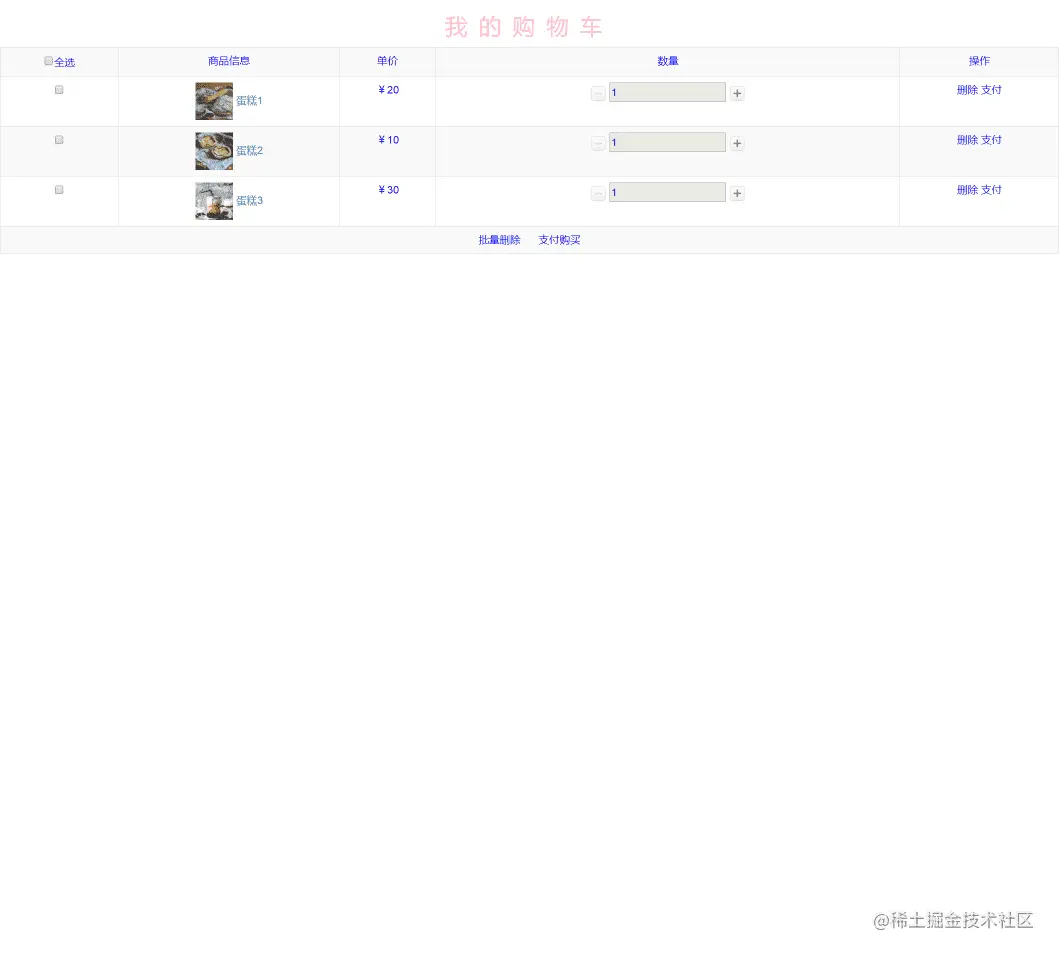Open the 蛋糕1 product thumbnail
Image resolution: width=1059 pixels, height=956 pixels.
[214, 101]
